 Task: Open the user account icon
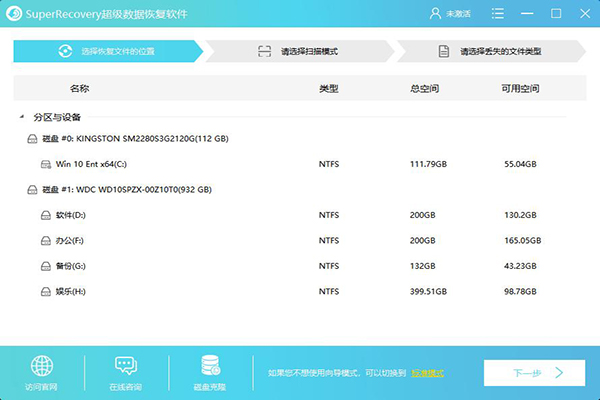point(435,14)
